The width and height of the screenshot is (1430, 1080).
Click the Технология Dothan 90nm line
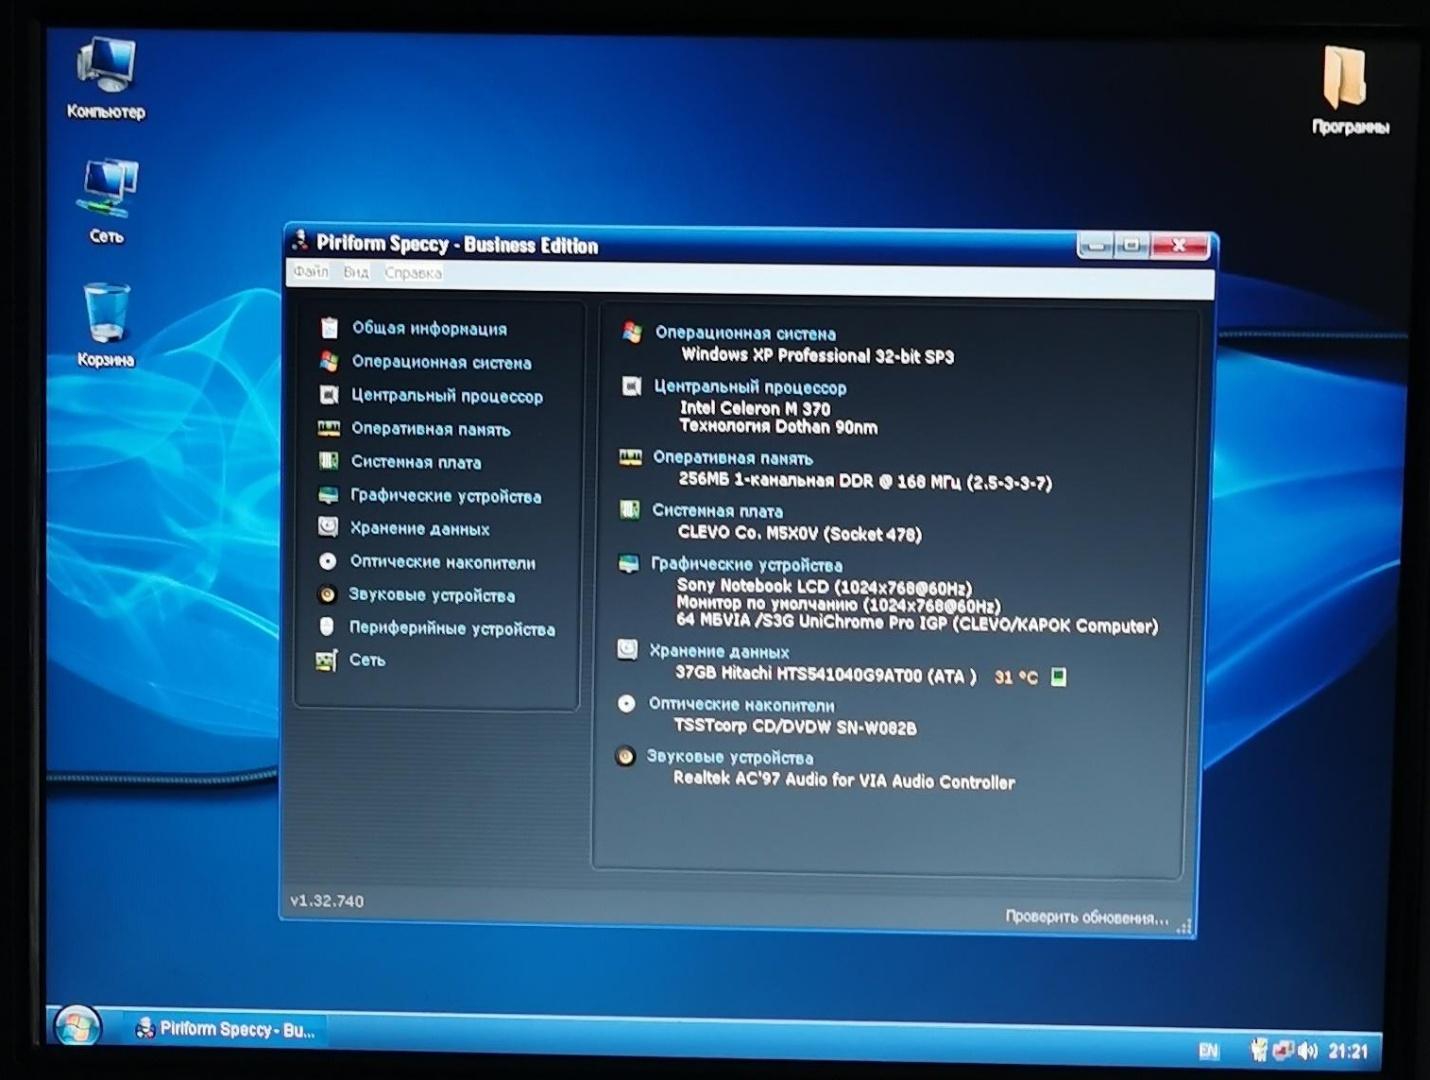[x=778, y=427]
